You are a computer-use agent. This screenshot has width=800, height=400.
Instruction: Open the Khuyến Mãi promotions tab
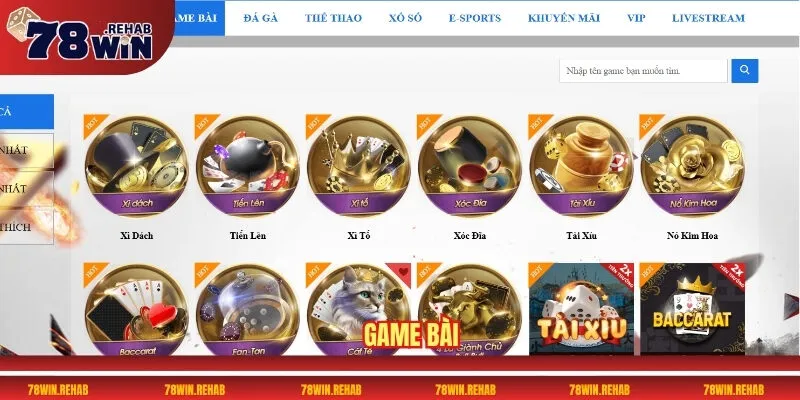pos(564,18)
